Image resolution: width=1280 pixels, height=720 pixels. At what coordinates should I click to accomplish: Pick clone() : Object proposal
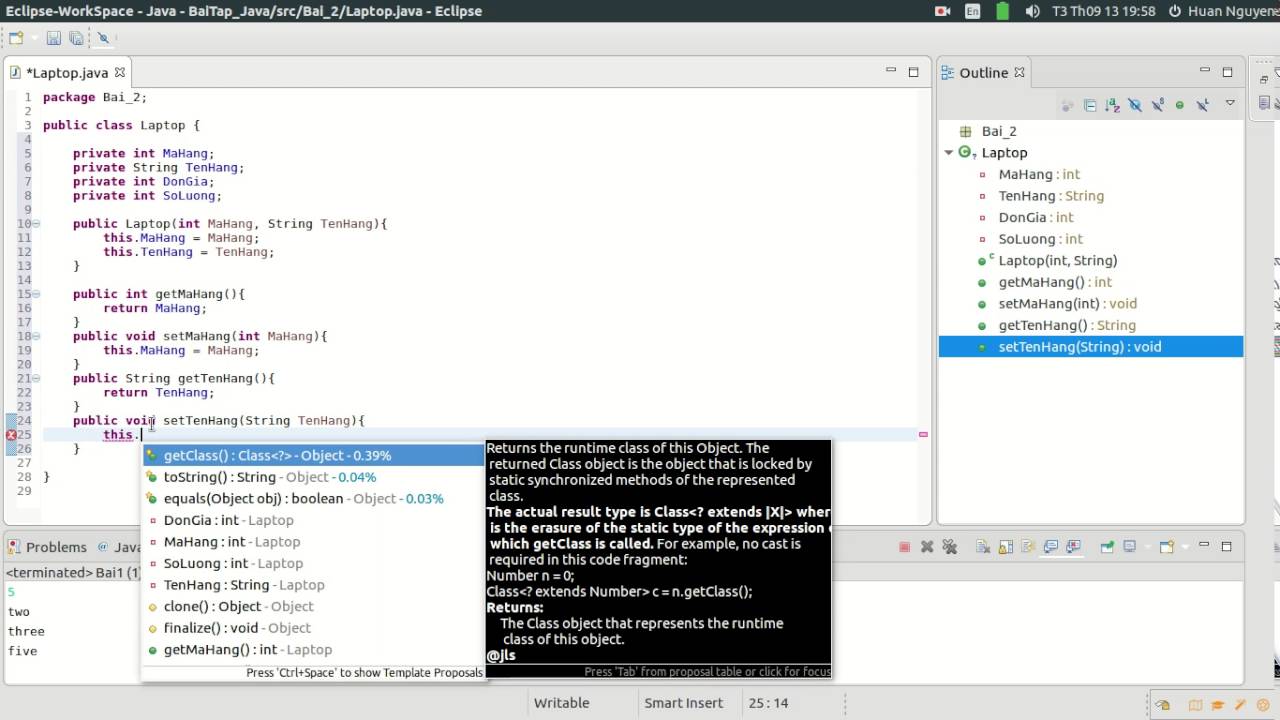[312, 606]
